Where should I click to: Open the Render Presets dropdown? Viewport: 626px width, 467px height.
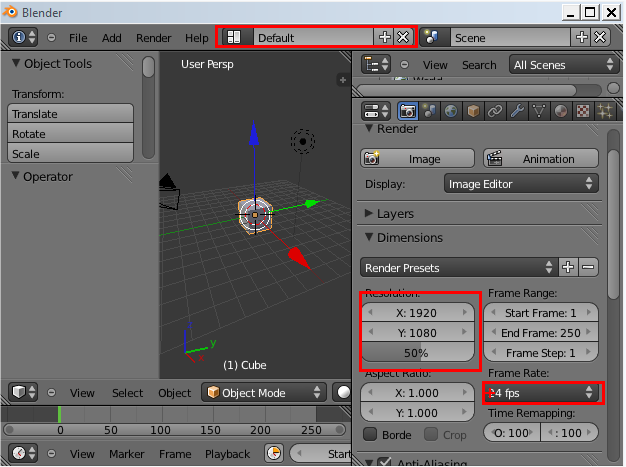pos(458,267)
